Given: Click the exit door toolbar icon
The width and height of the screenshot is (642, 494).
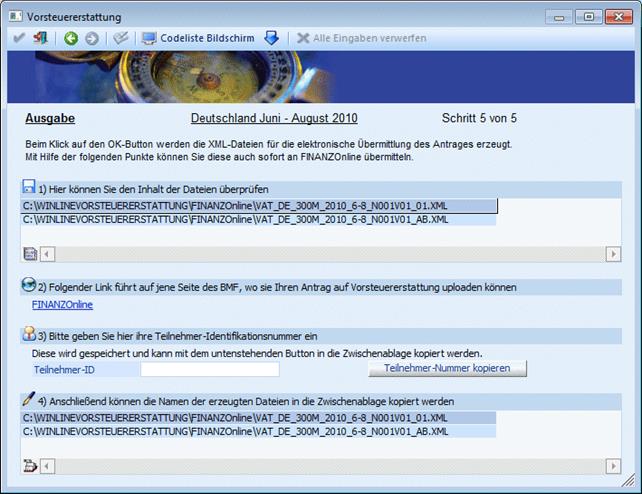Looking at the screenshot, I should click(x=40, y=38).
